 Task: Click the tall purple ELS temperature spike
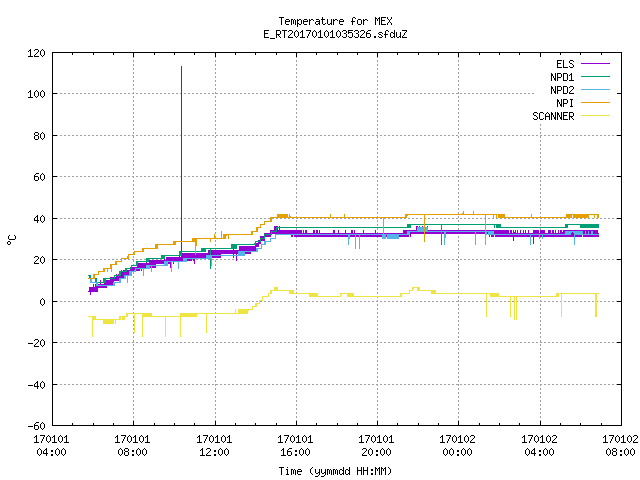(181, 159)
